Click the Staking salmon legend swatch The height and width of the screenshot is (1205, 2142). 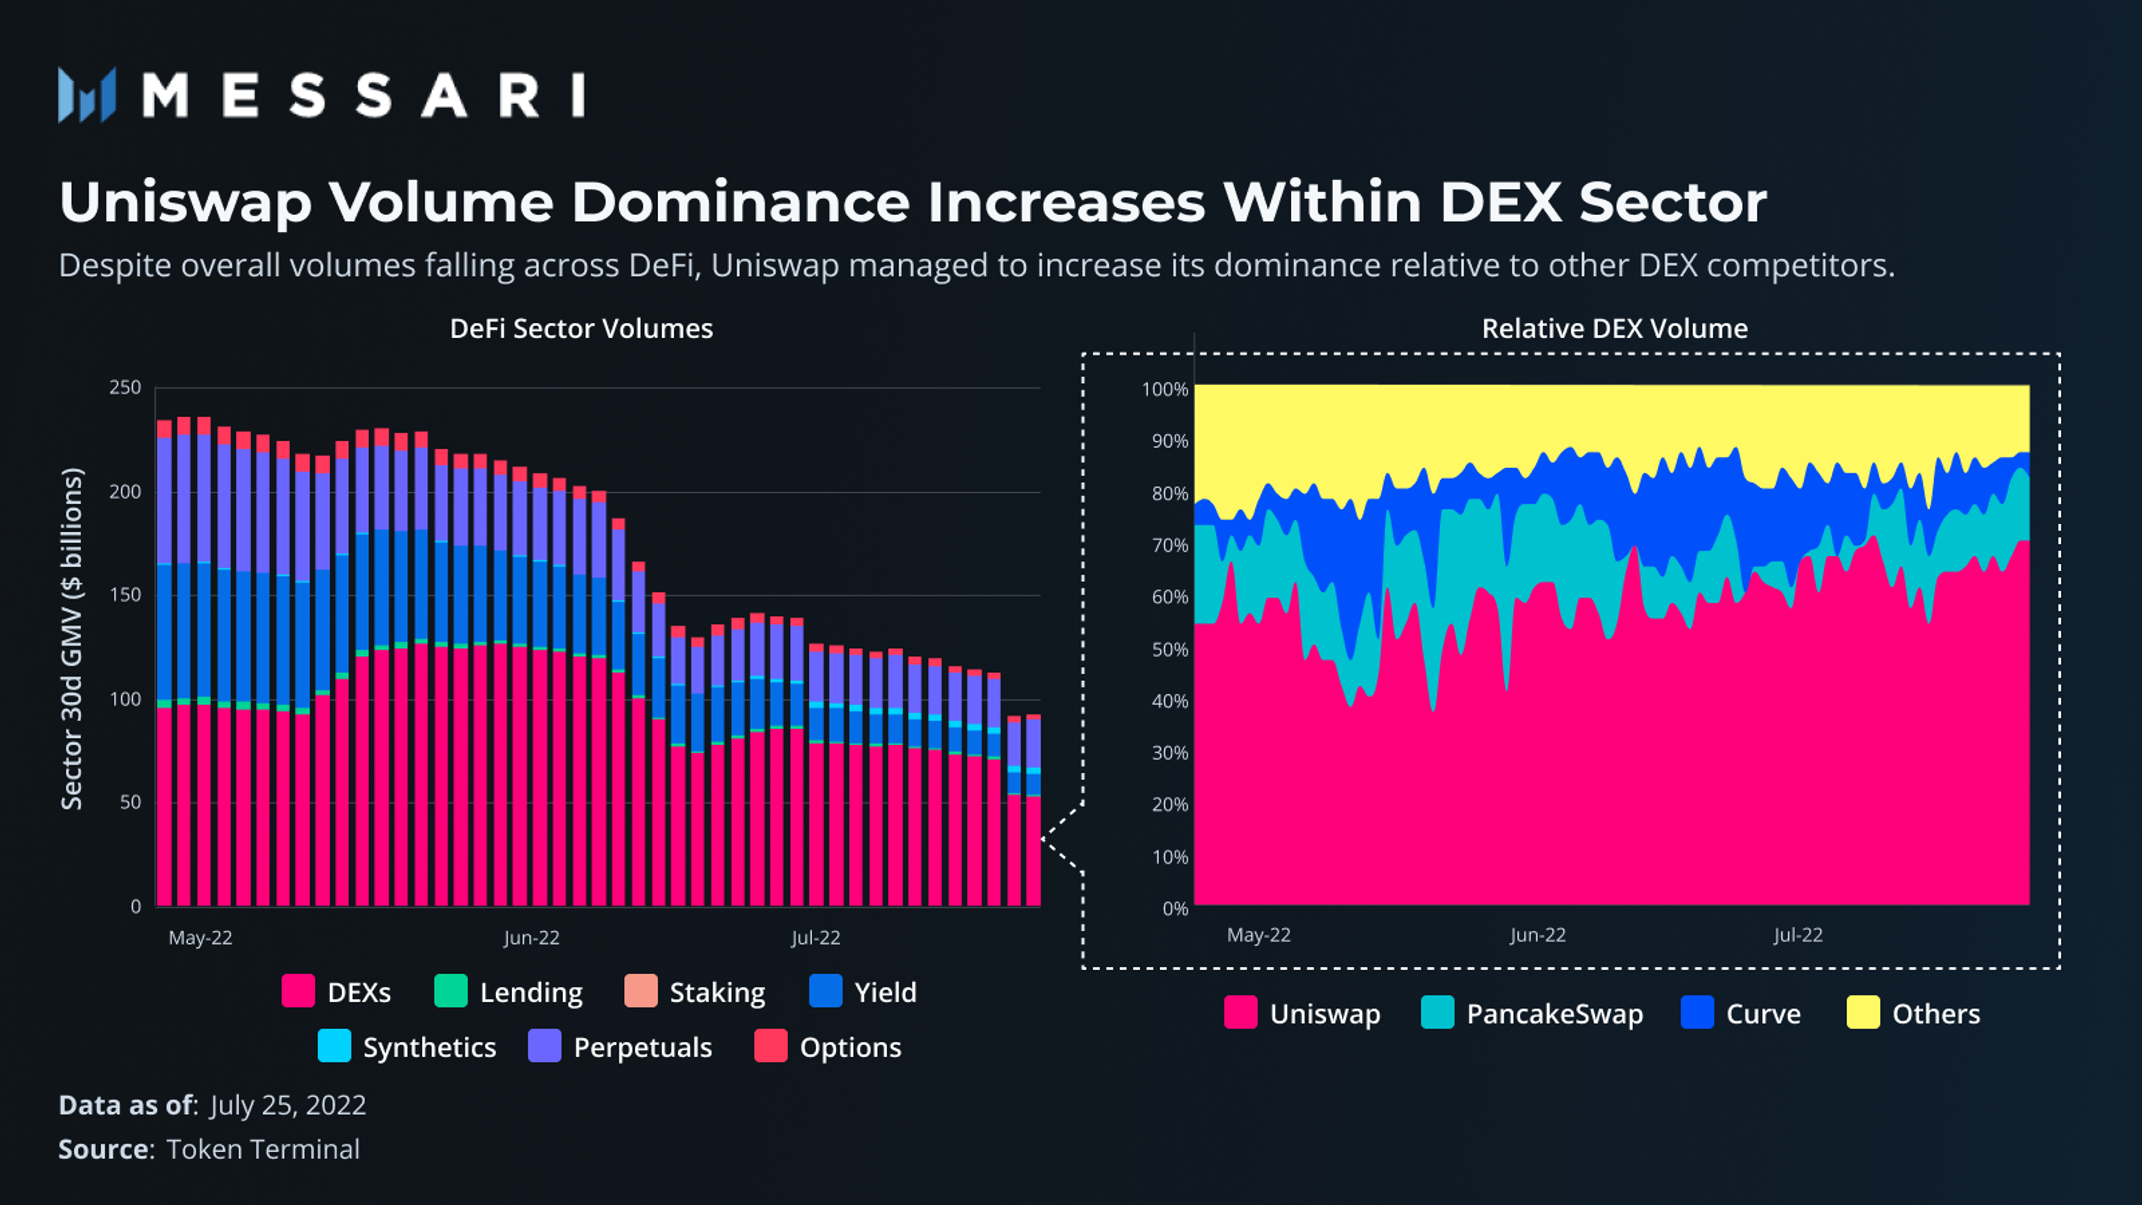click(x=641, y=991)
